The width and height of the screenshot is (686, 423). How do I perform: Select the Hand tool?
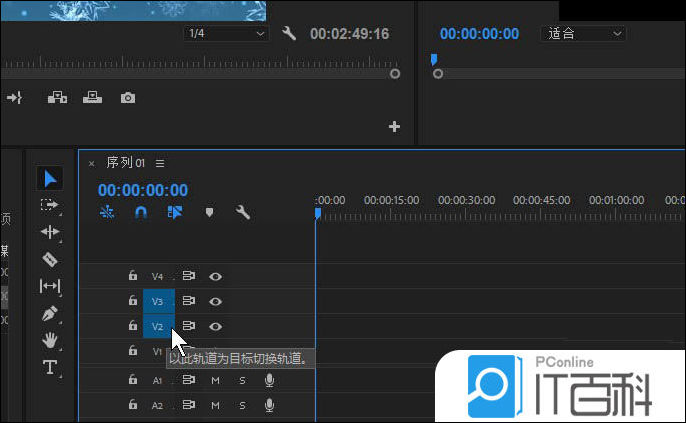point(50,340)
